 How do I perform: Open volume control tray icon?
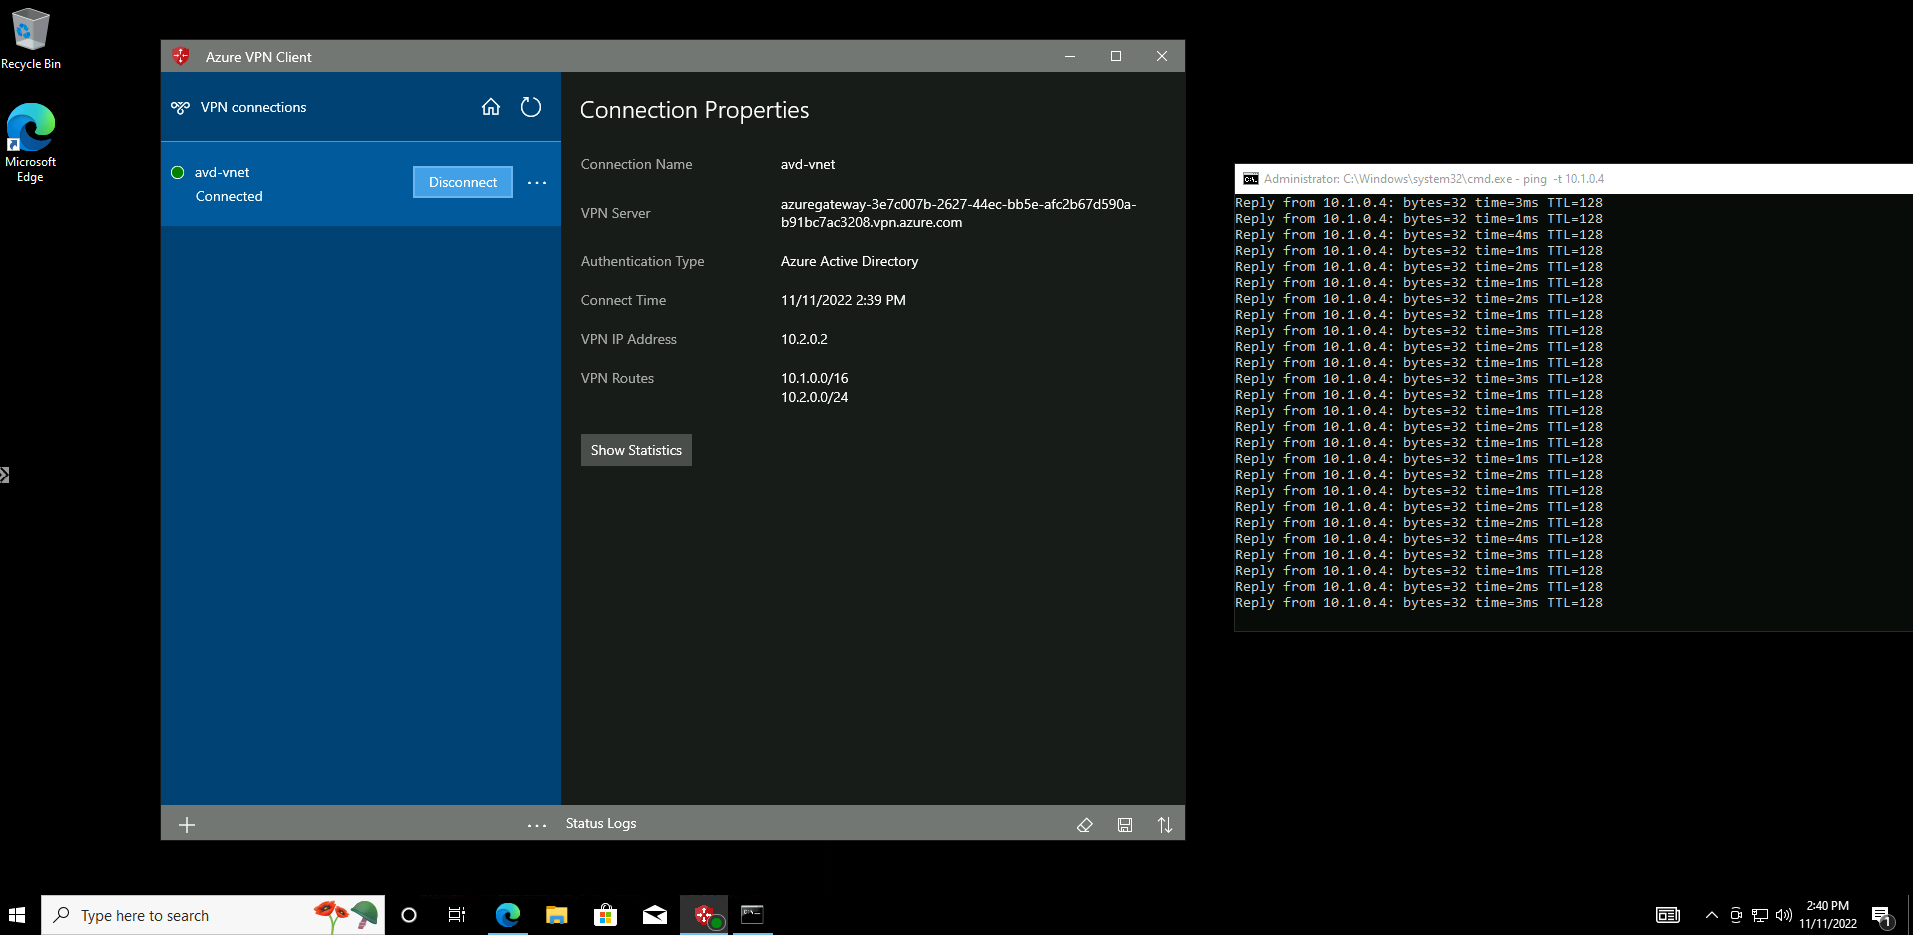click(1783, 915)
